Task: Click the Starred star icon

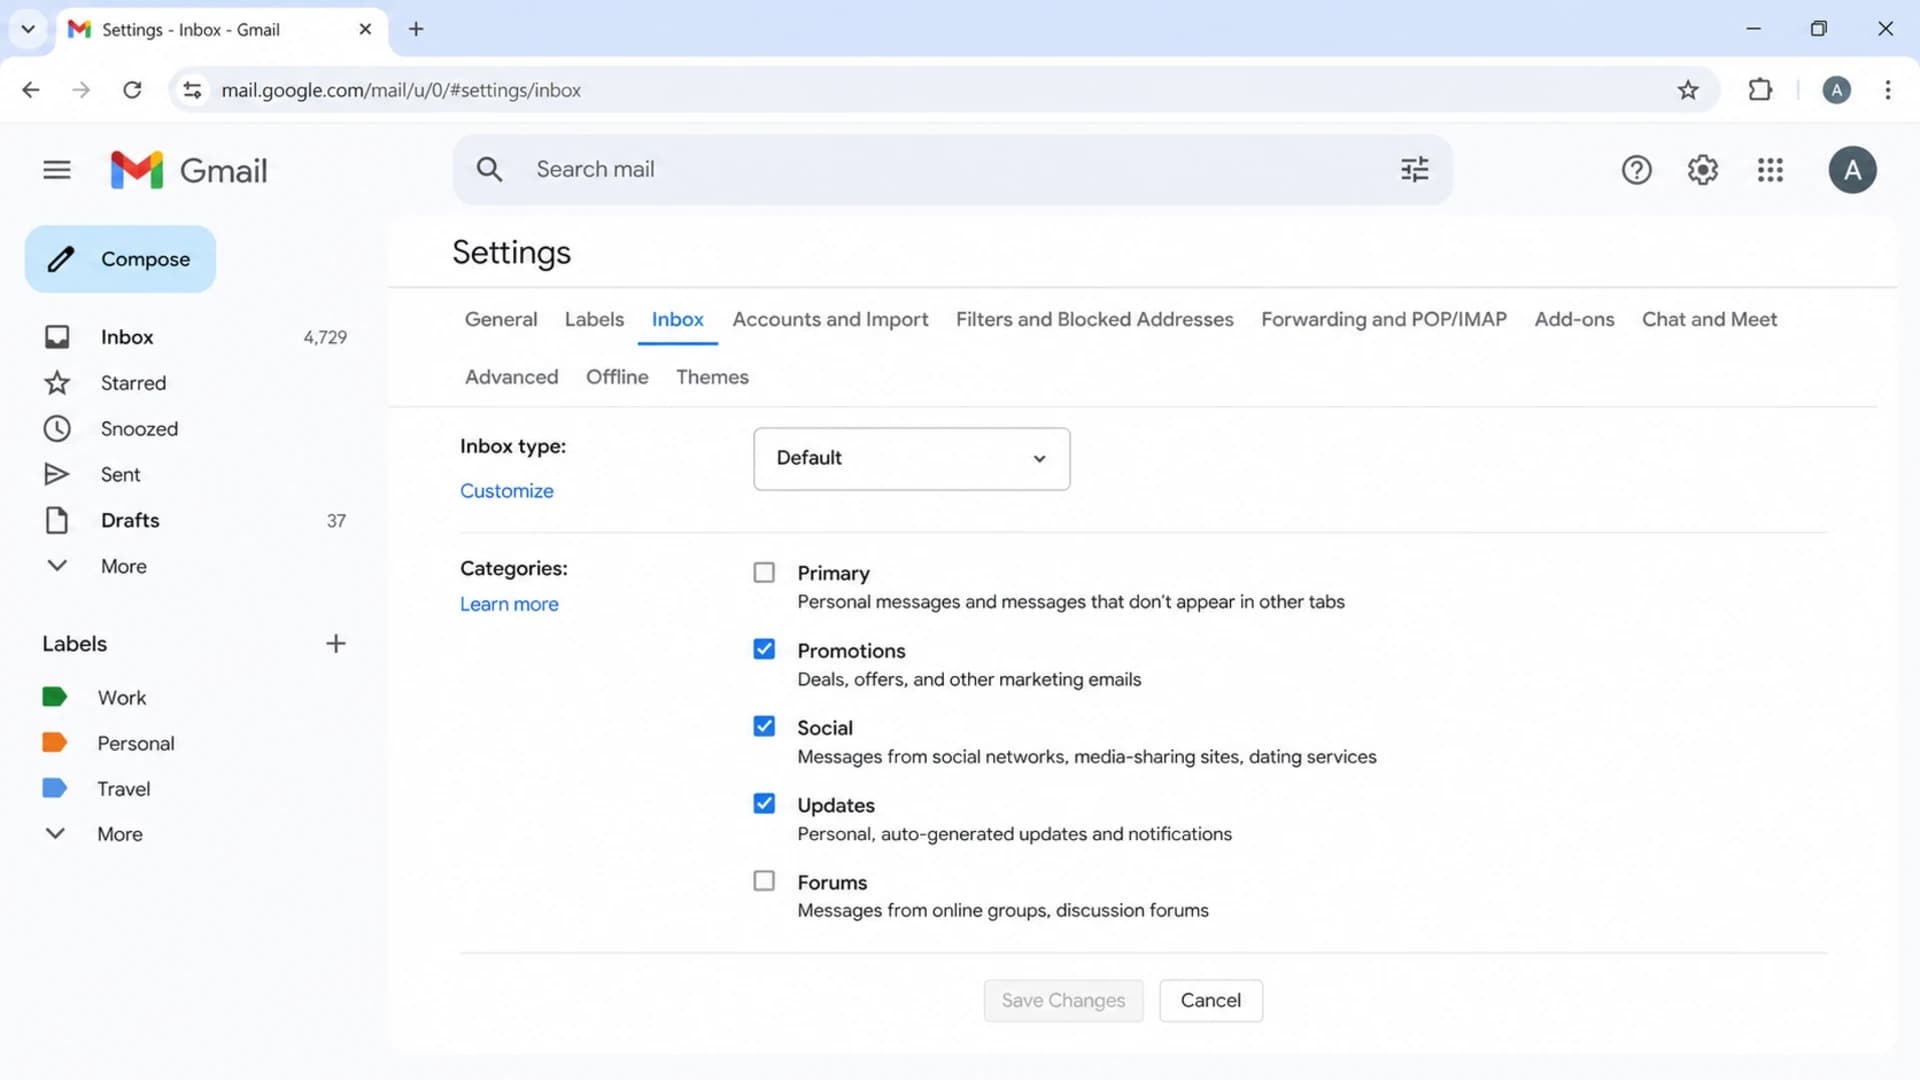Action: 57,383
